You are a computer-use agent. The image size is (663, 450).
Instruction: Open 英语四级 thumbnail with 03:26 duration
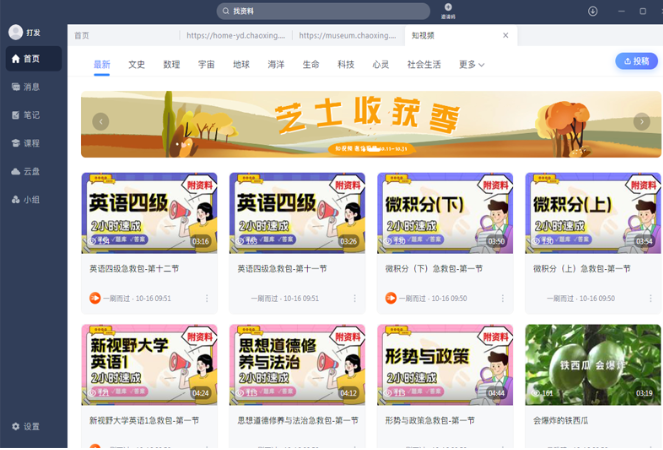pos(297,213)
